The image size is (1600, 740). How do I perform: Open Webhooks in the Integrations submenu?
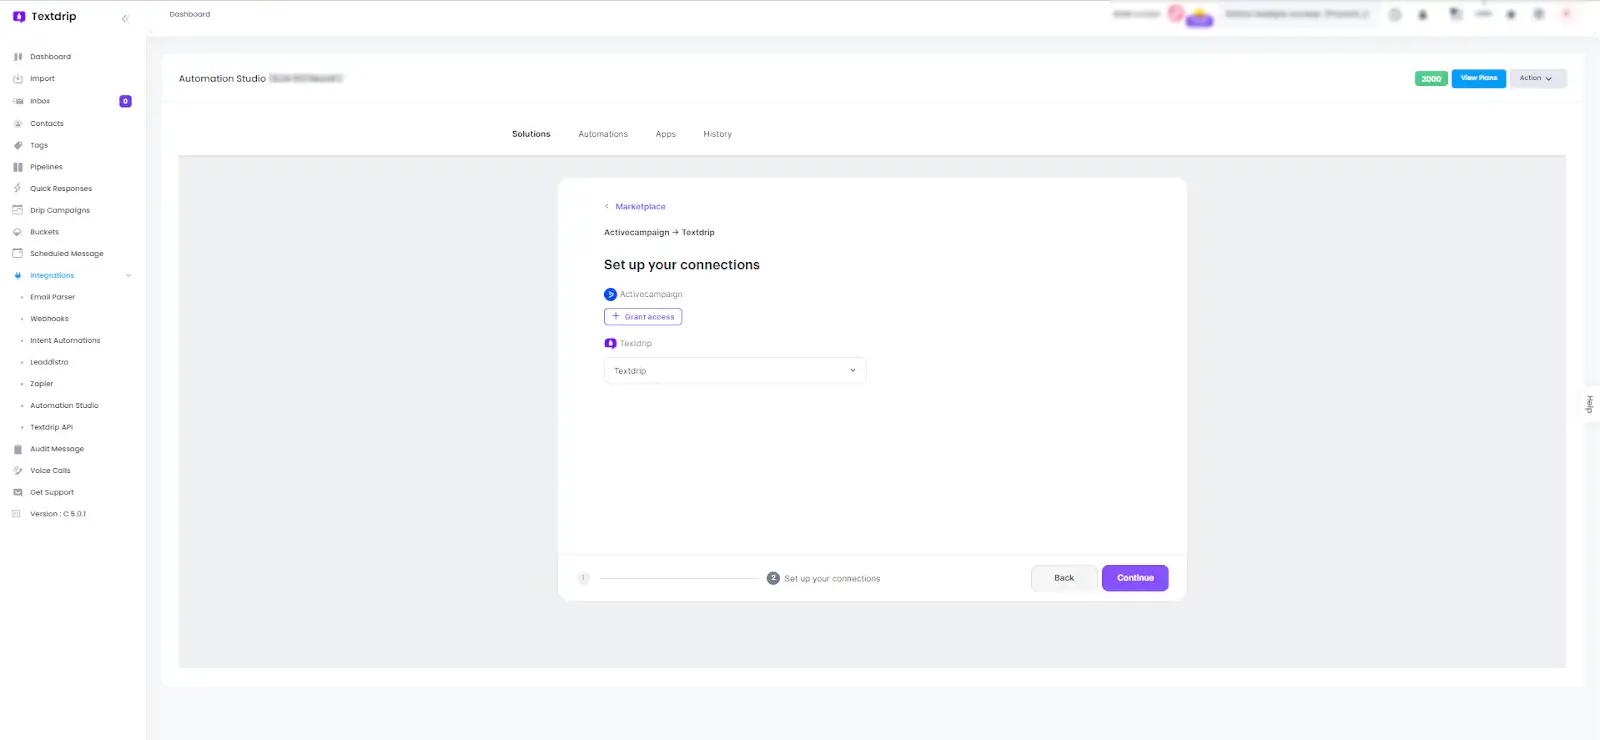coord(49,319)
